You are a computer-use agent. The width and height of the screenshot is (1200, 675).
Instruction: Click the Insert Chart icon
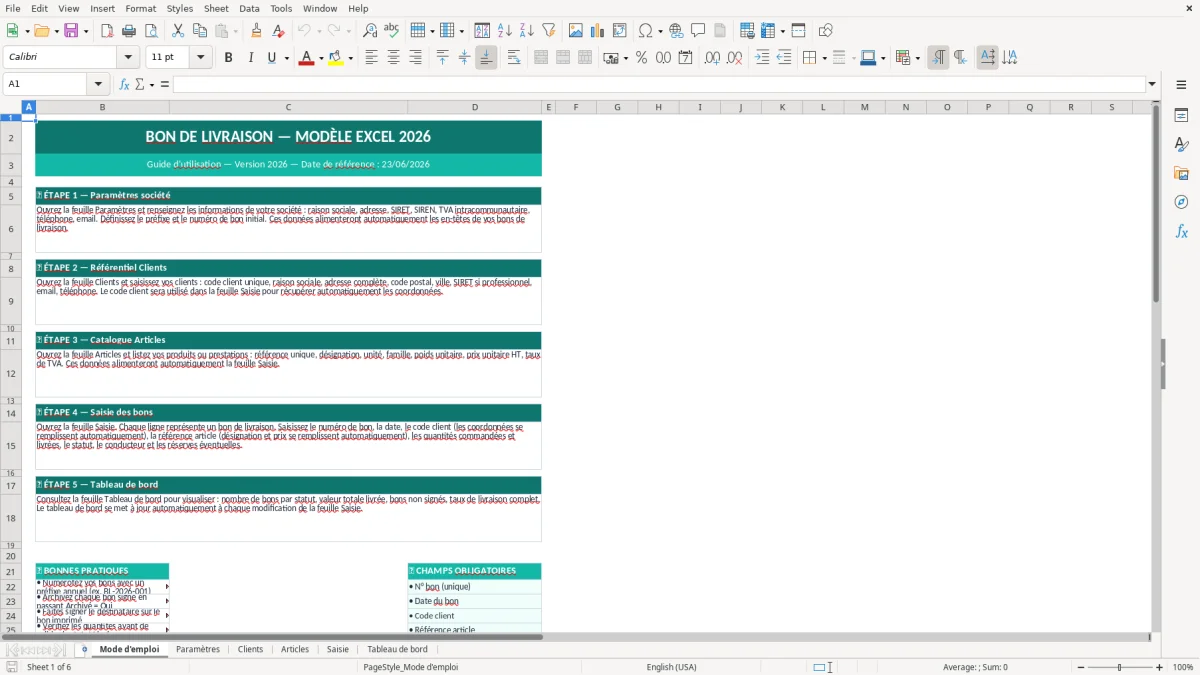598,31
